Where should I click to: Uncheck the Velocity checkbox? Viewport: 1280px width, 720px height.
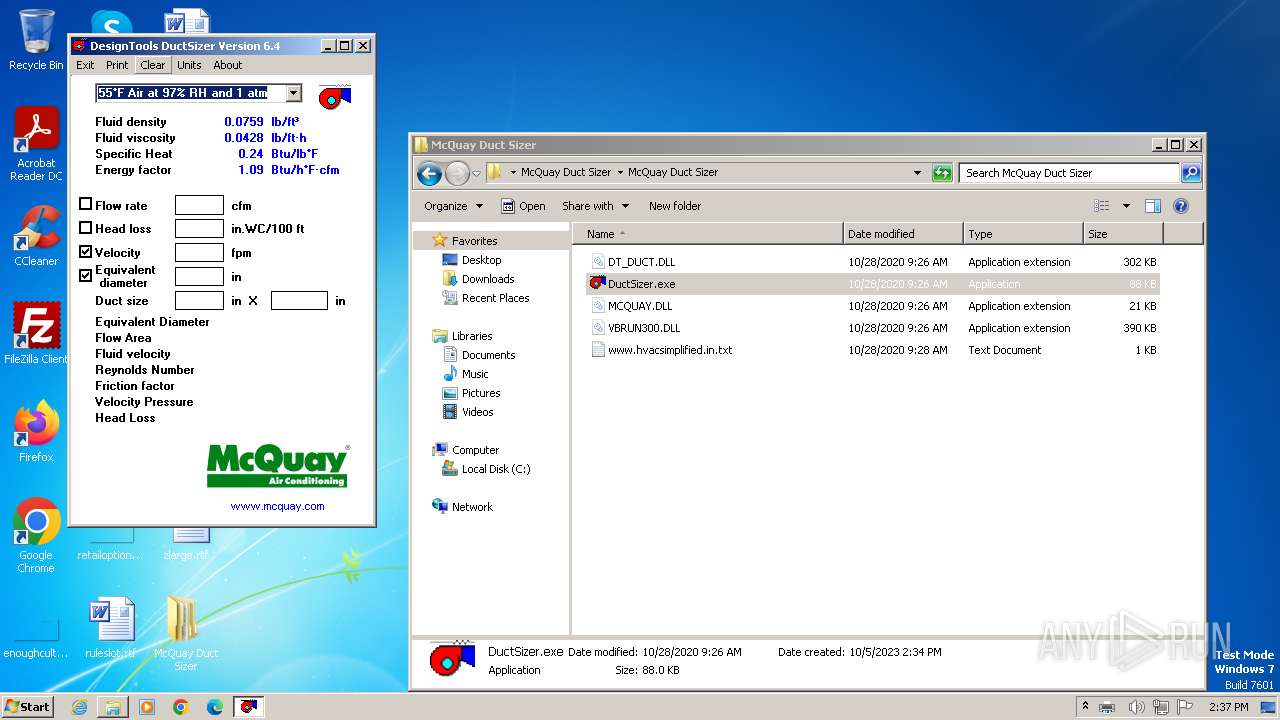tap(86, 252)
